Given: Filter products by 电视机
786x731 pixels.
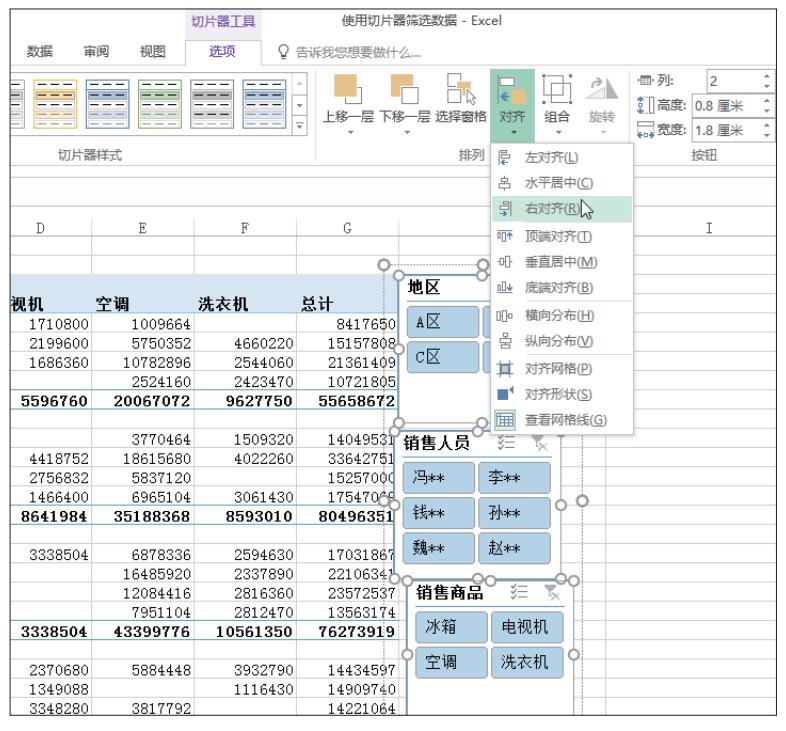Looking at the screenshot, I should [527, 627].
